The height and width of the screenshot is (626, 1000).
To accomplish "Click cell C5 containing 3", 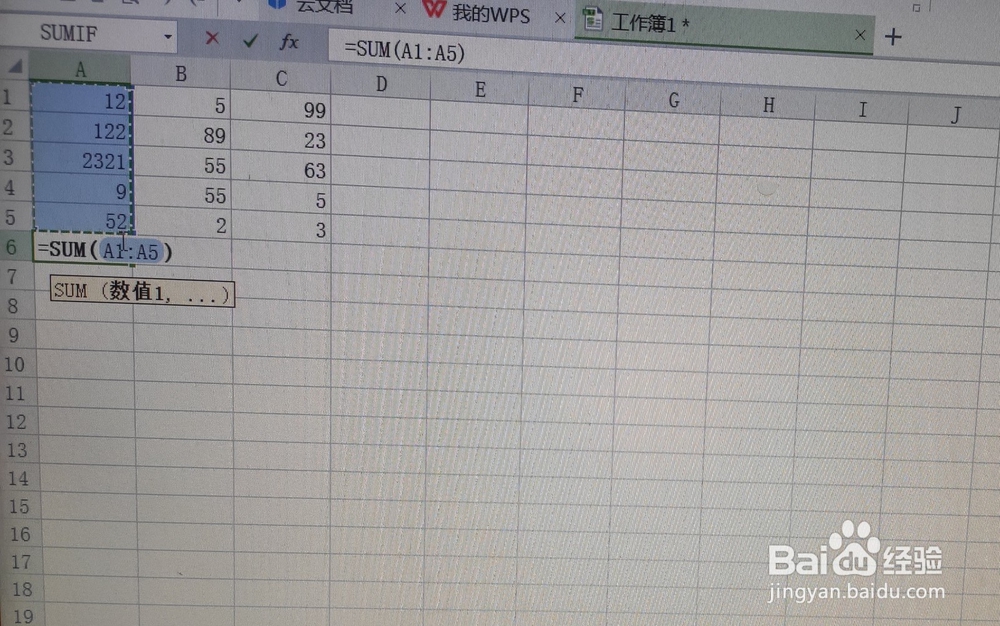I will tap(281, 228).
